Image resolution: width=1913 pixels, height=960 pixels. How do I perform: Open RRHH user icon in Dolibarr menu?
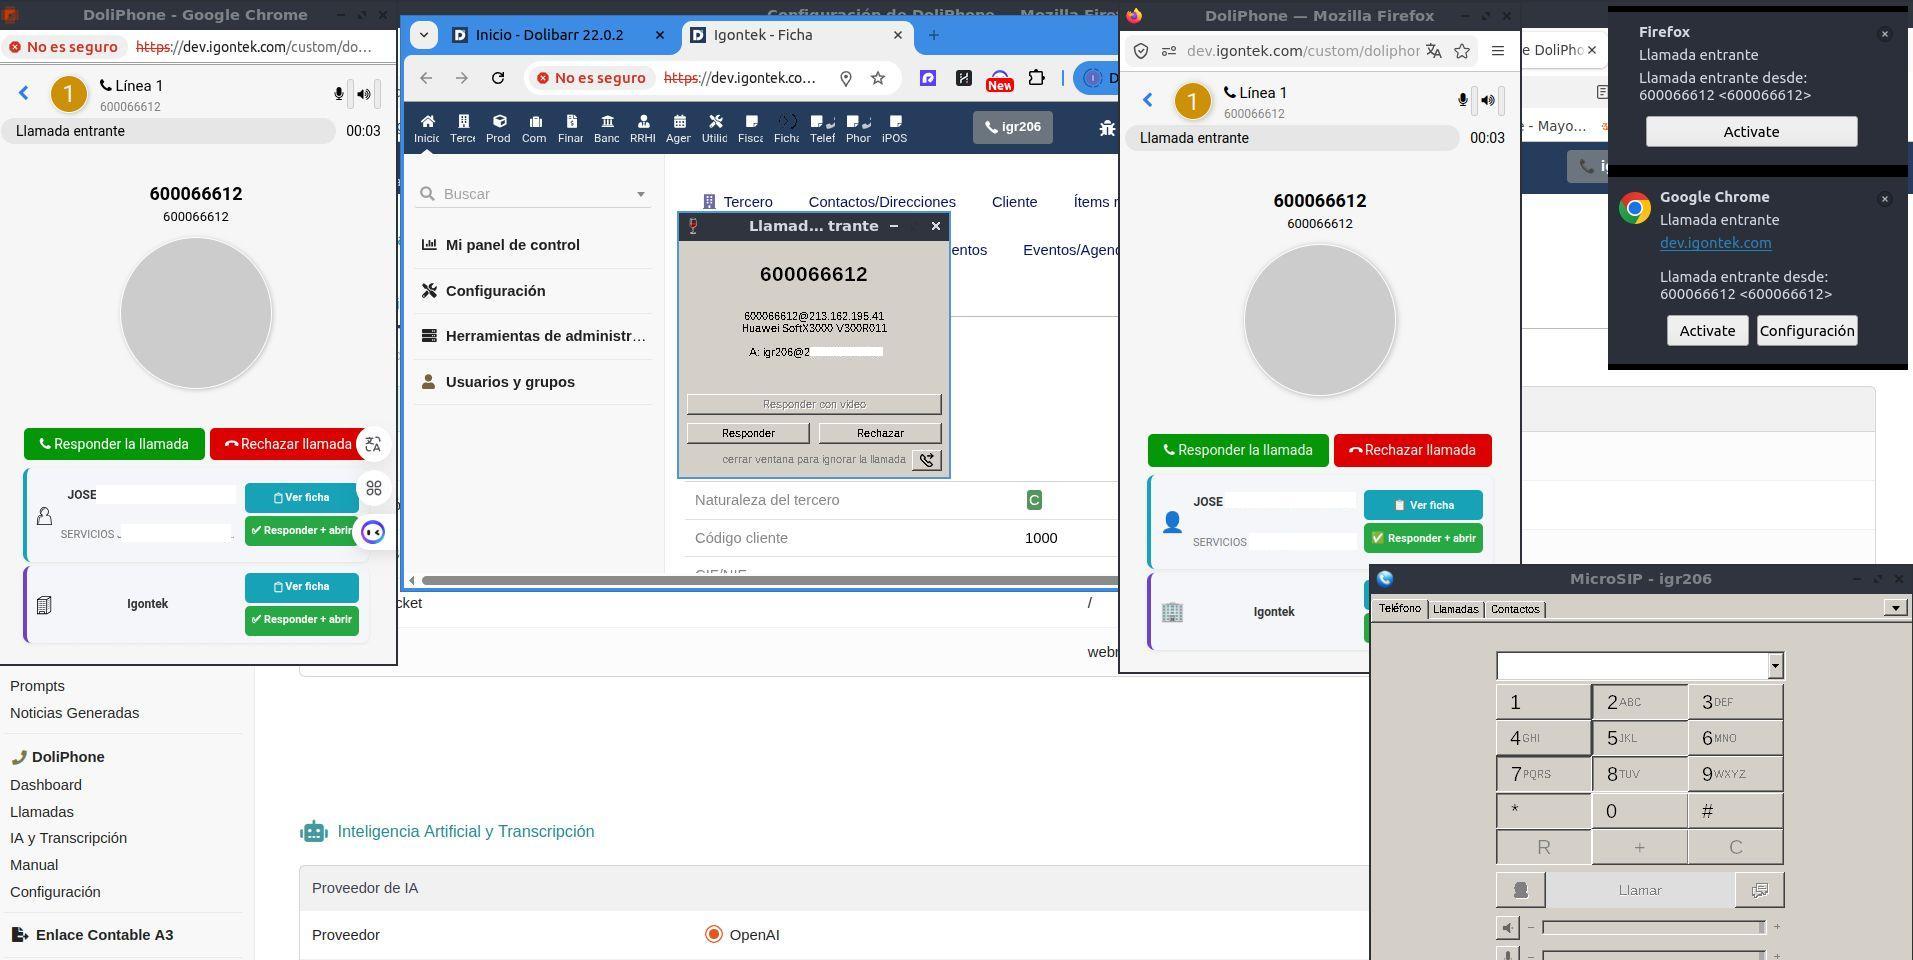(642, 128)
